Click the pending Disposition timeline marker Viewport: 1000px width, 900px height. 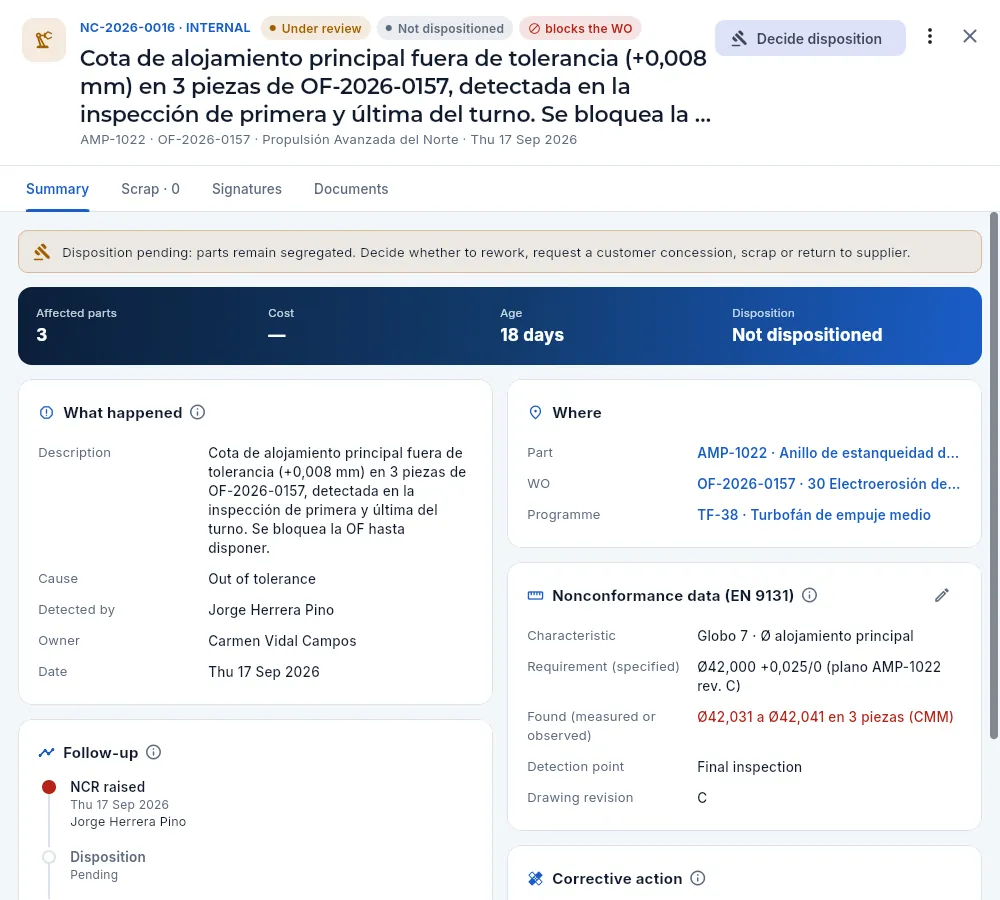click(49, 857)
